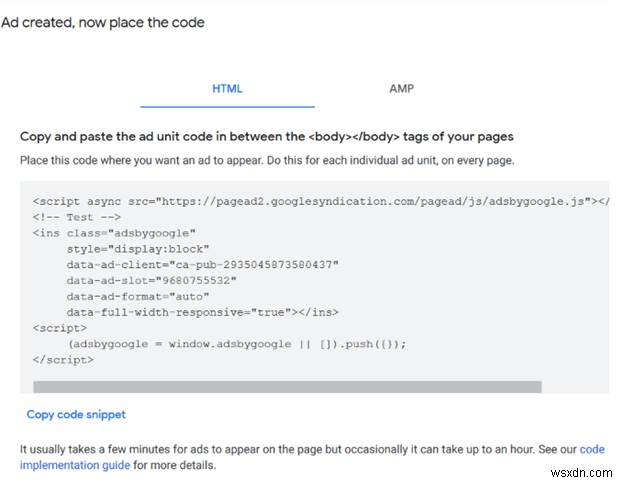Click the data-ad-slot="9680755532" line
This screenshot has width=624, height=483.
pyautogui.click(x=151, y=280)
